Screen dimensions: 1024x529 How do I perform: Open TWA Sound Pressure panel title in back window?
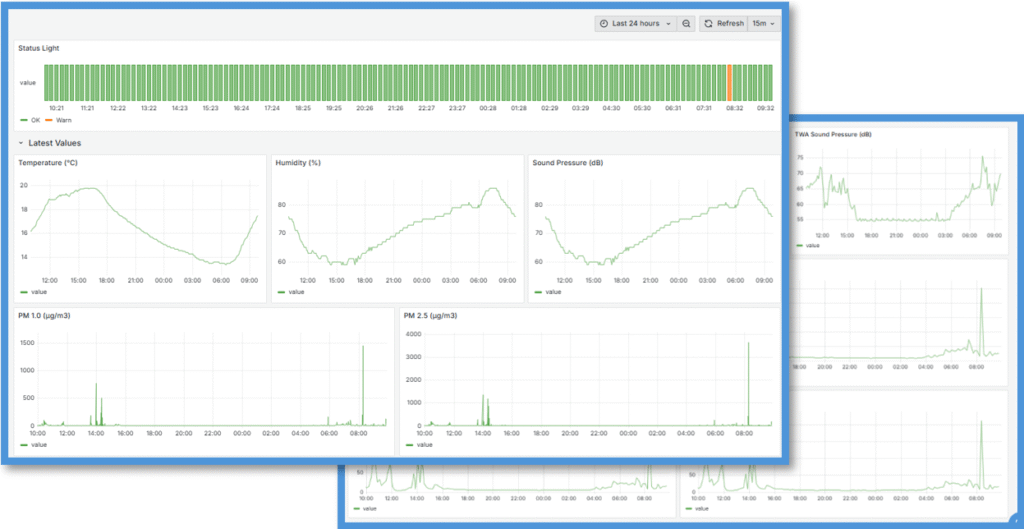click(833, 134)
